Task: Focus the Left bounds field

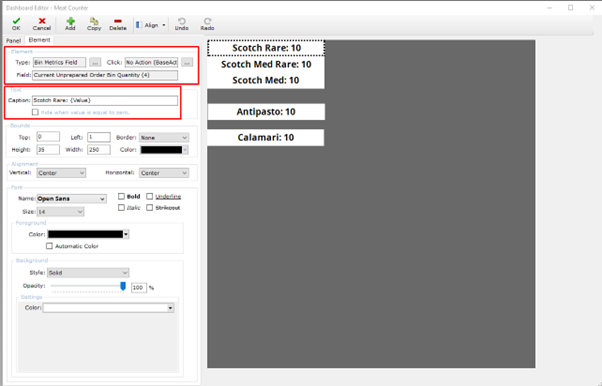Action: 99,137
